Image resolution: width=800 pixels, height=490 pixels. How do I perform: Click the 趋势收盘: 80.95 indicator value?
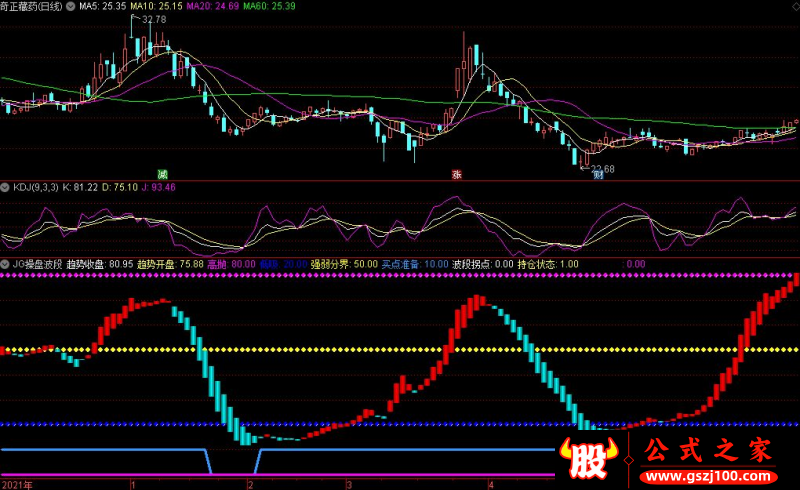99,264
